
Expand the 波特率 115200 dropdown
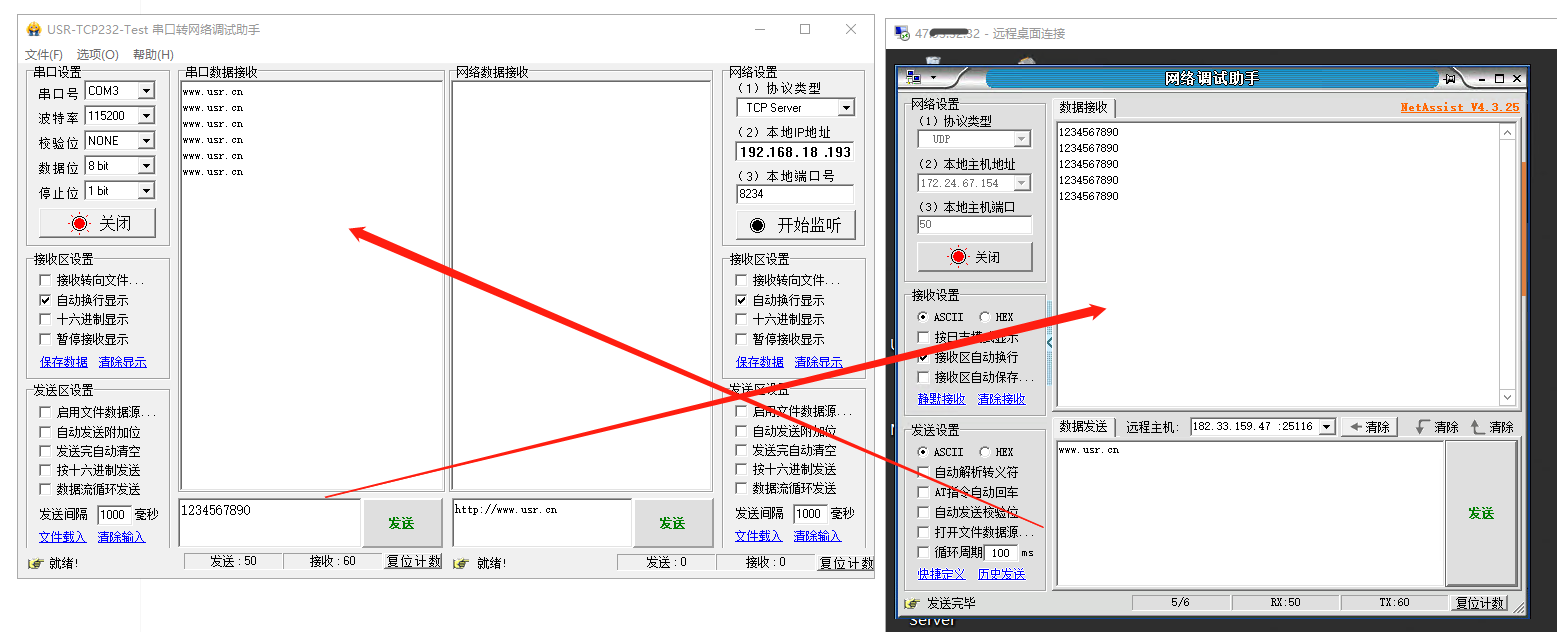(147, 116)
